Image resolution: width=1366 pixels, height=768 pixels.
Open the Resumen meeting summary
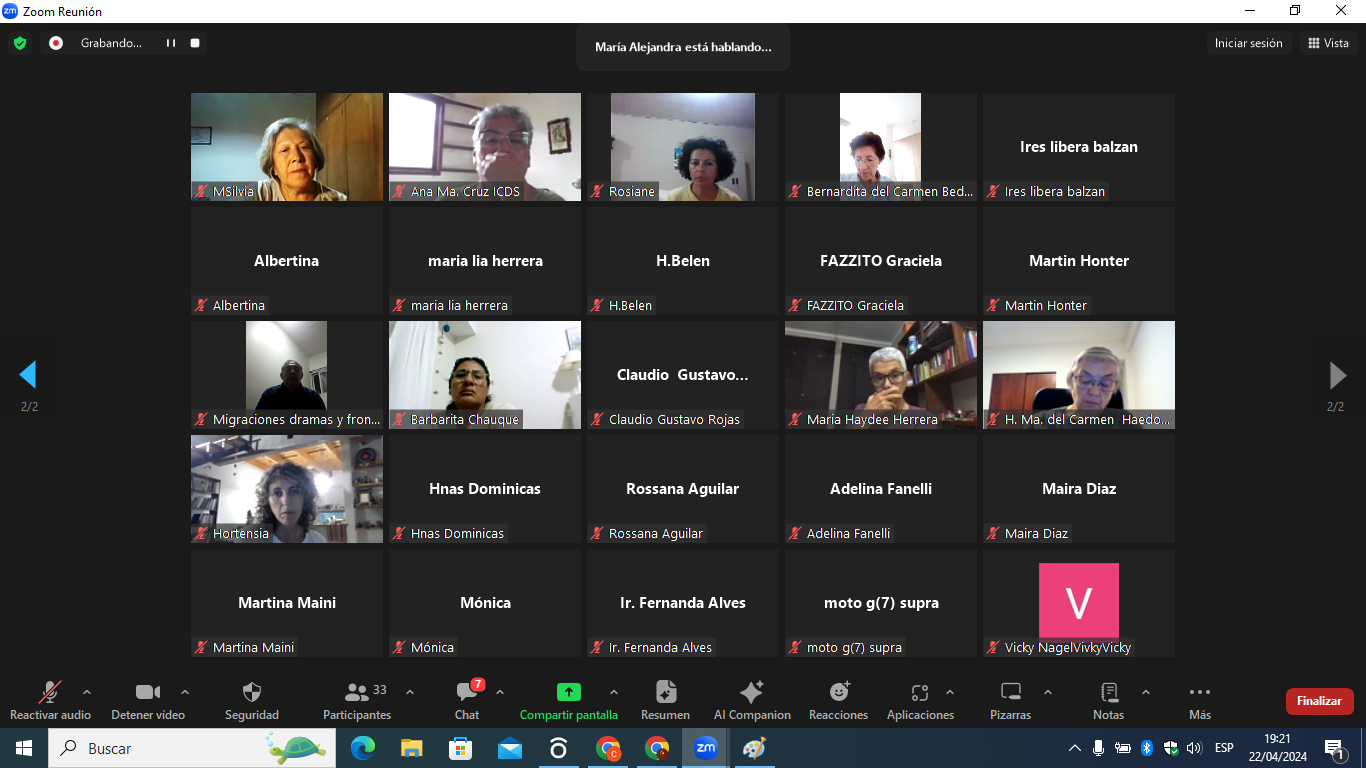click(x=666, y=701)
